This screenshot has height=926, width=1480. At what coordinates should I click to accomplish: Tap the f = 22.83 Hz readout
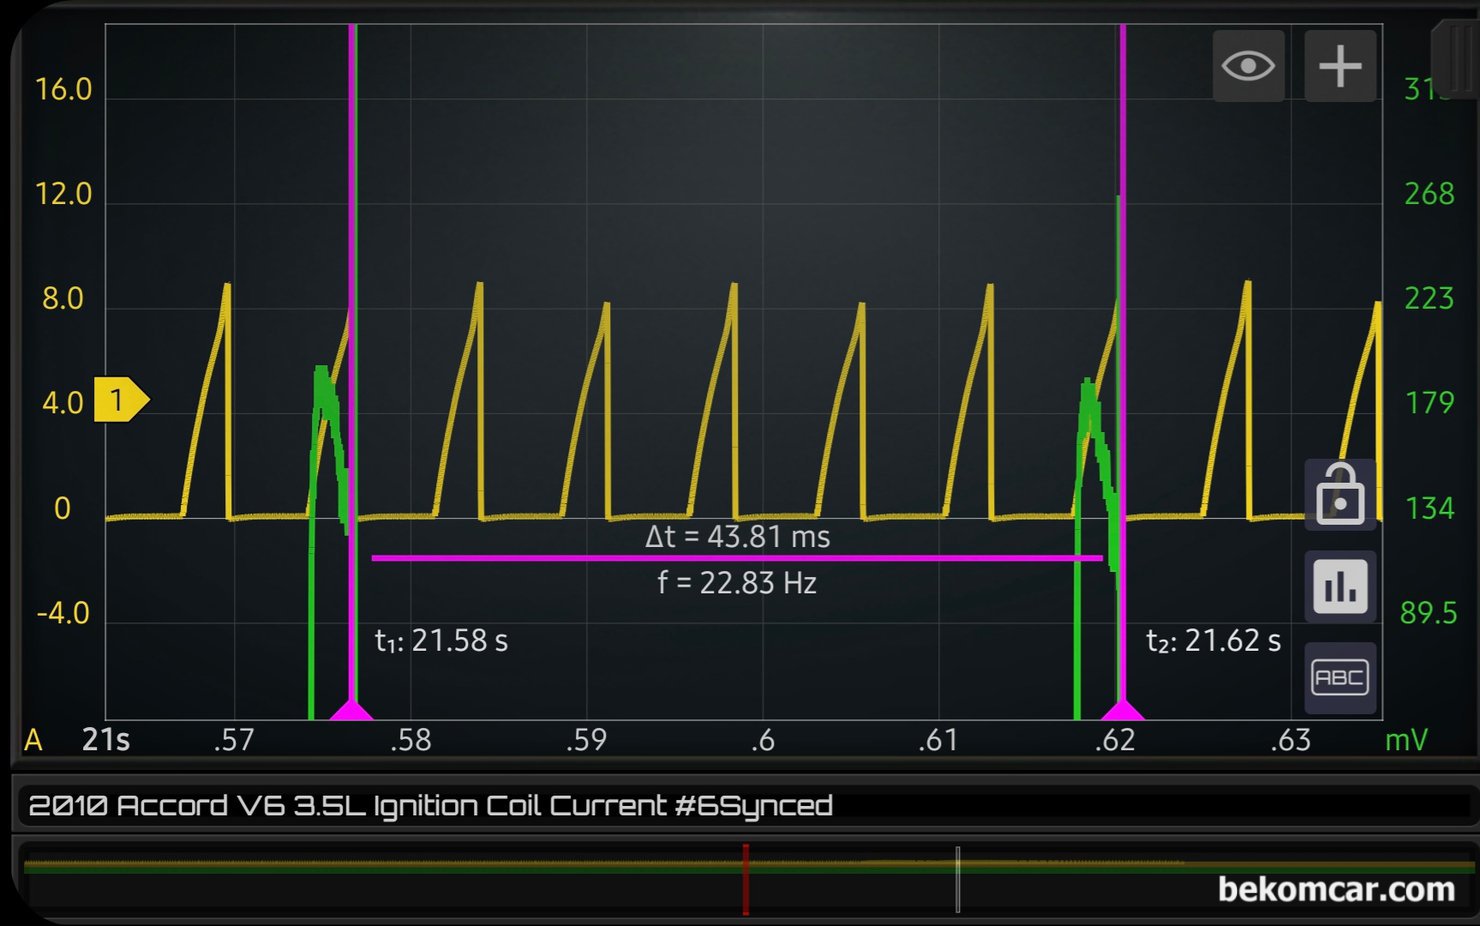pyautogui.click(x=737, y=583)
